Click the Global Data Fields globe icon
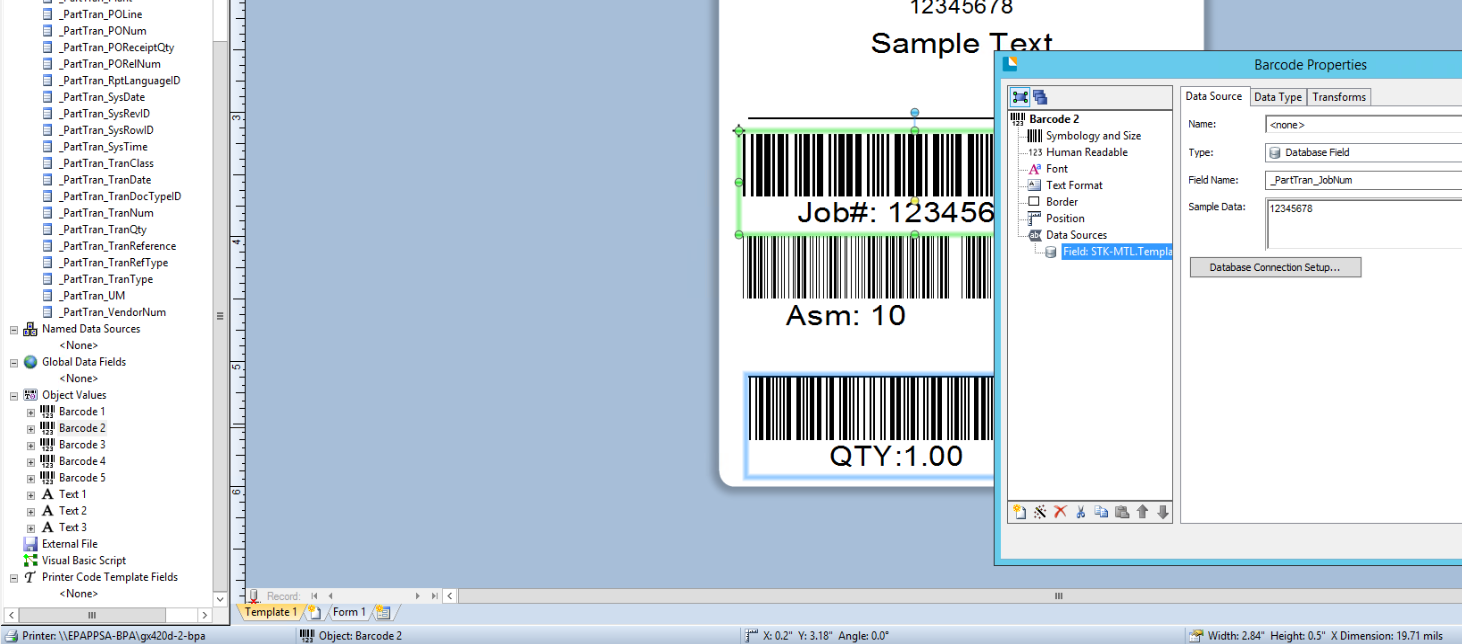The image size is (1462, 644). (30, 362)
